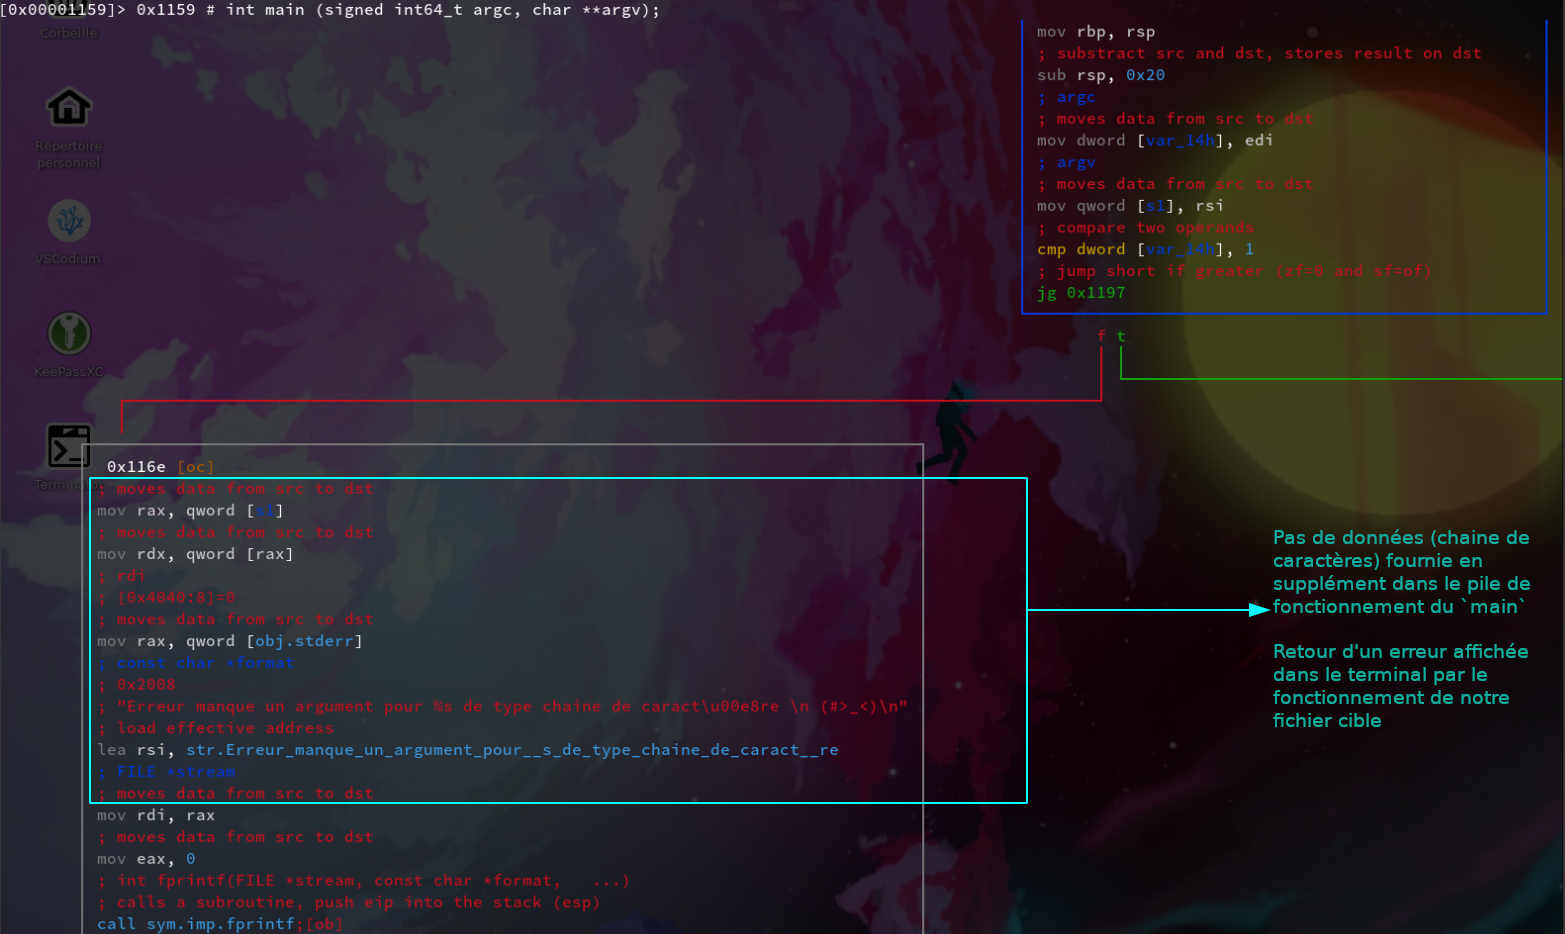Launch the Terminal desktop icon
1565x934 pixels.
tap(69, 446)
